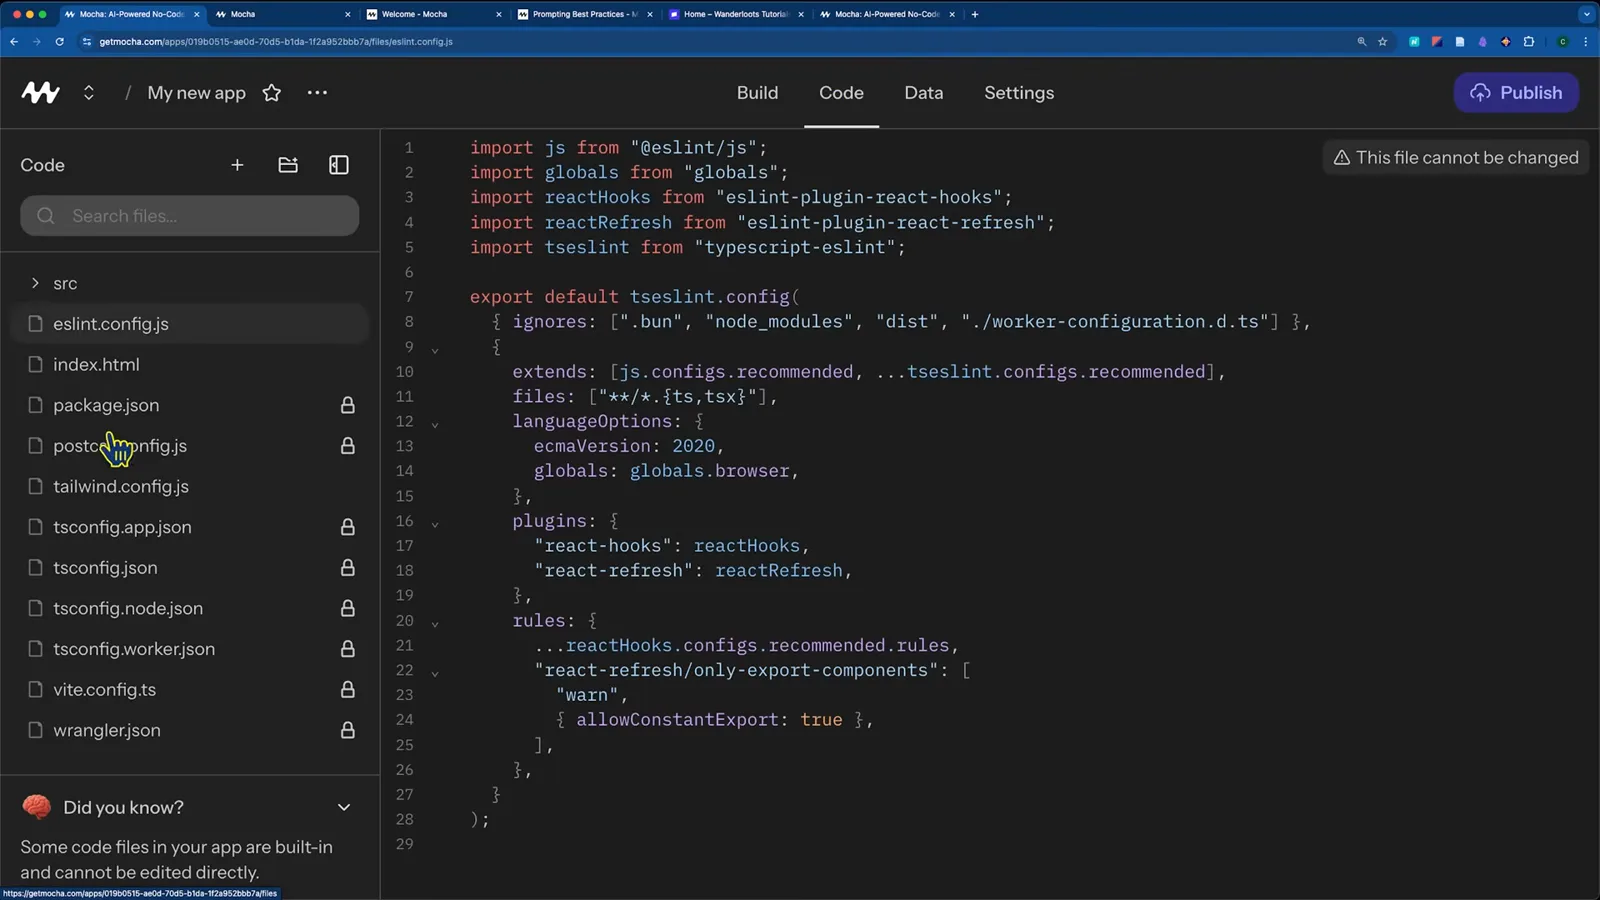The width and height of the screenshot is (1600, 900).
Task: Click lock icon beside tsconfig.node.json
Action: (x=348, y=608)
